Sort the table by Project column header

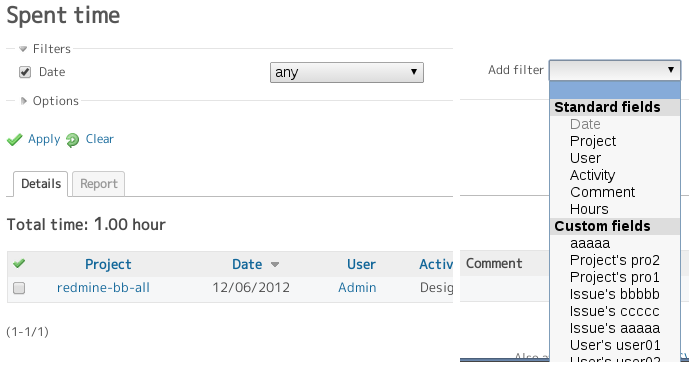108,264
